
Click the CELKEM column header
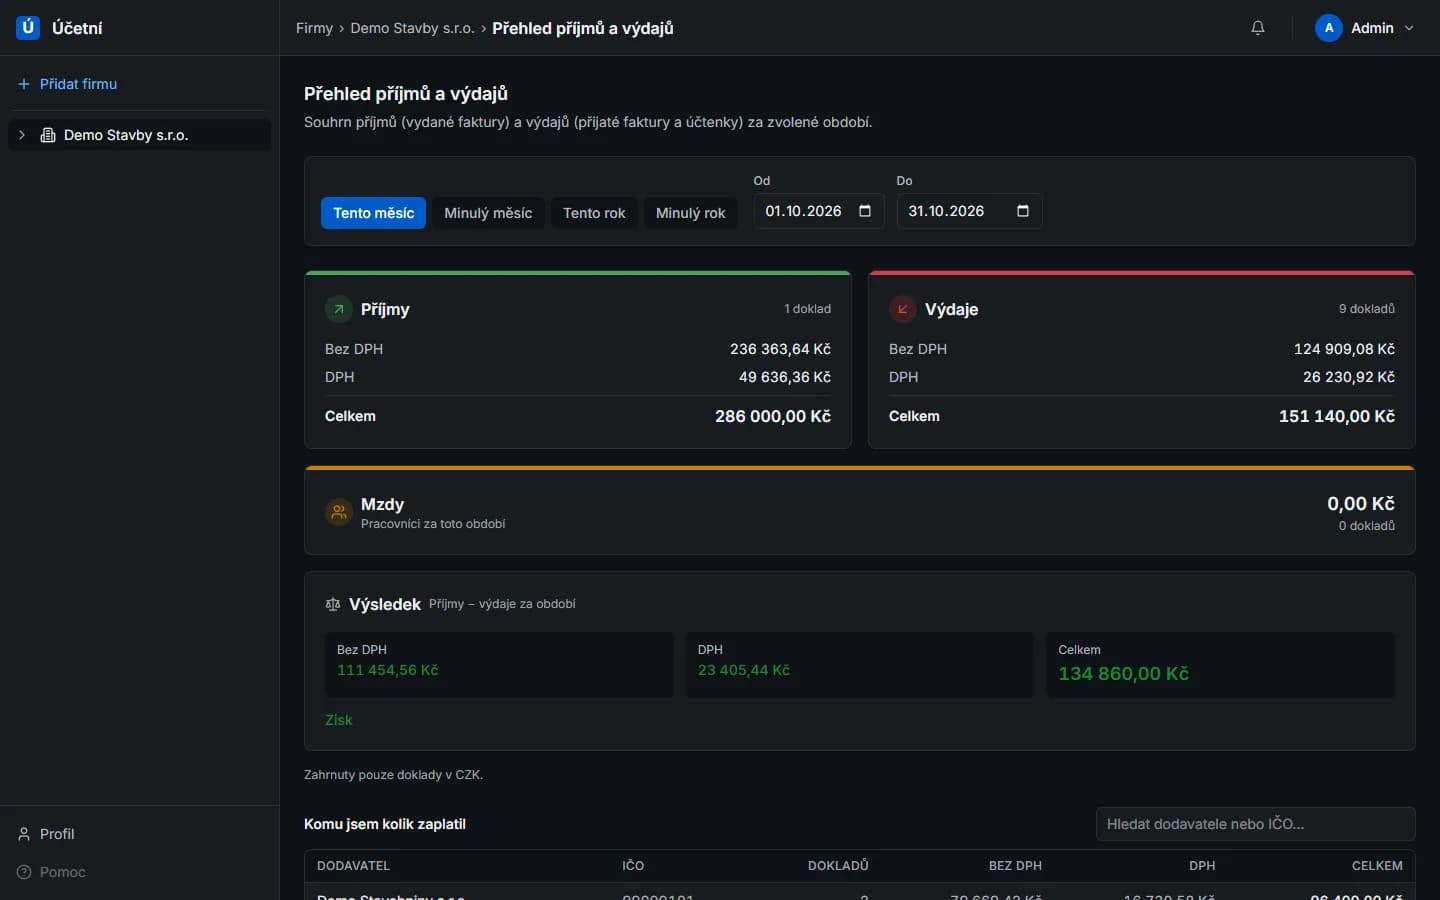1377,866
